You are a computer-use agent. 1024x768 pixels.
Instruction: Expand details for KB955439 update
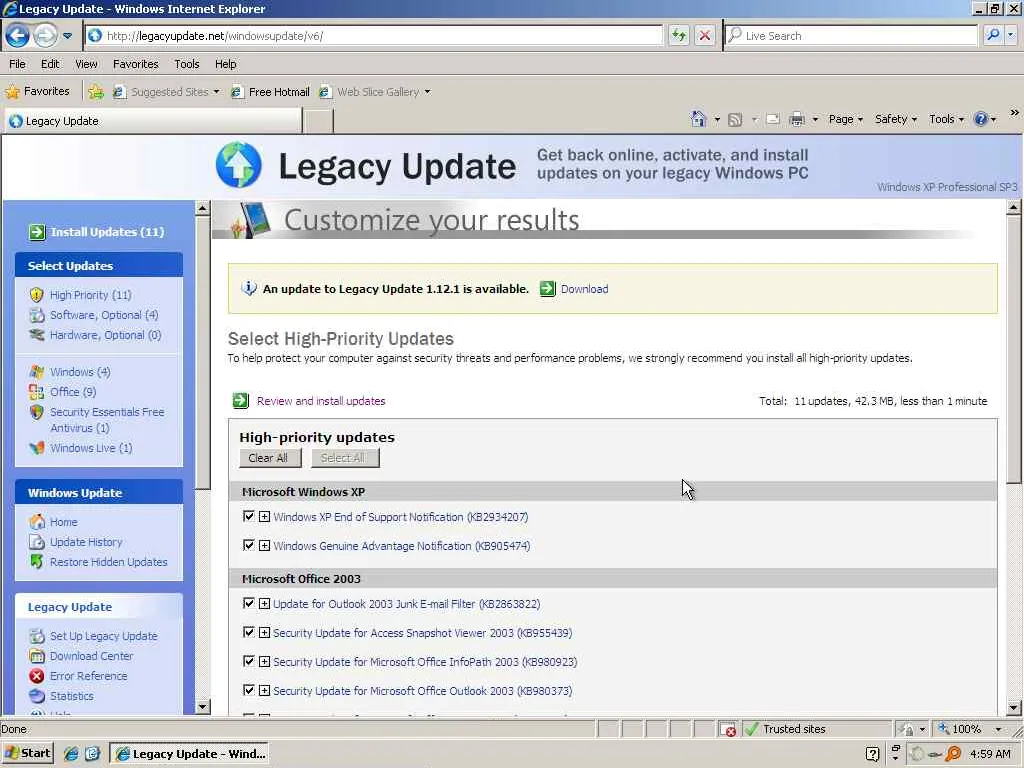tap(264, 632)
